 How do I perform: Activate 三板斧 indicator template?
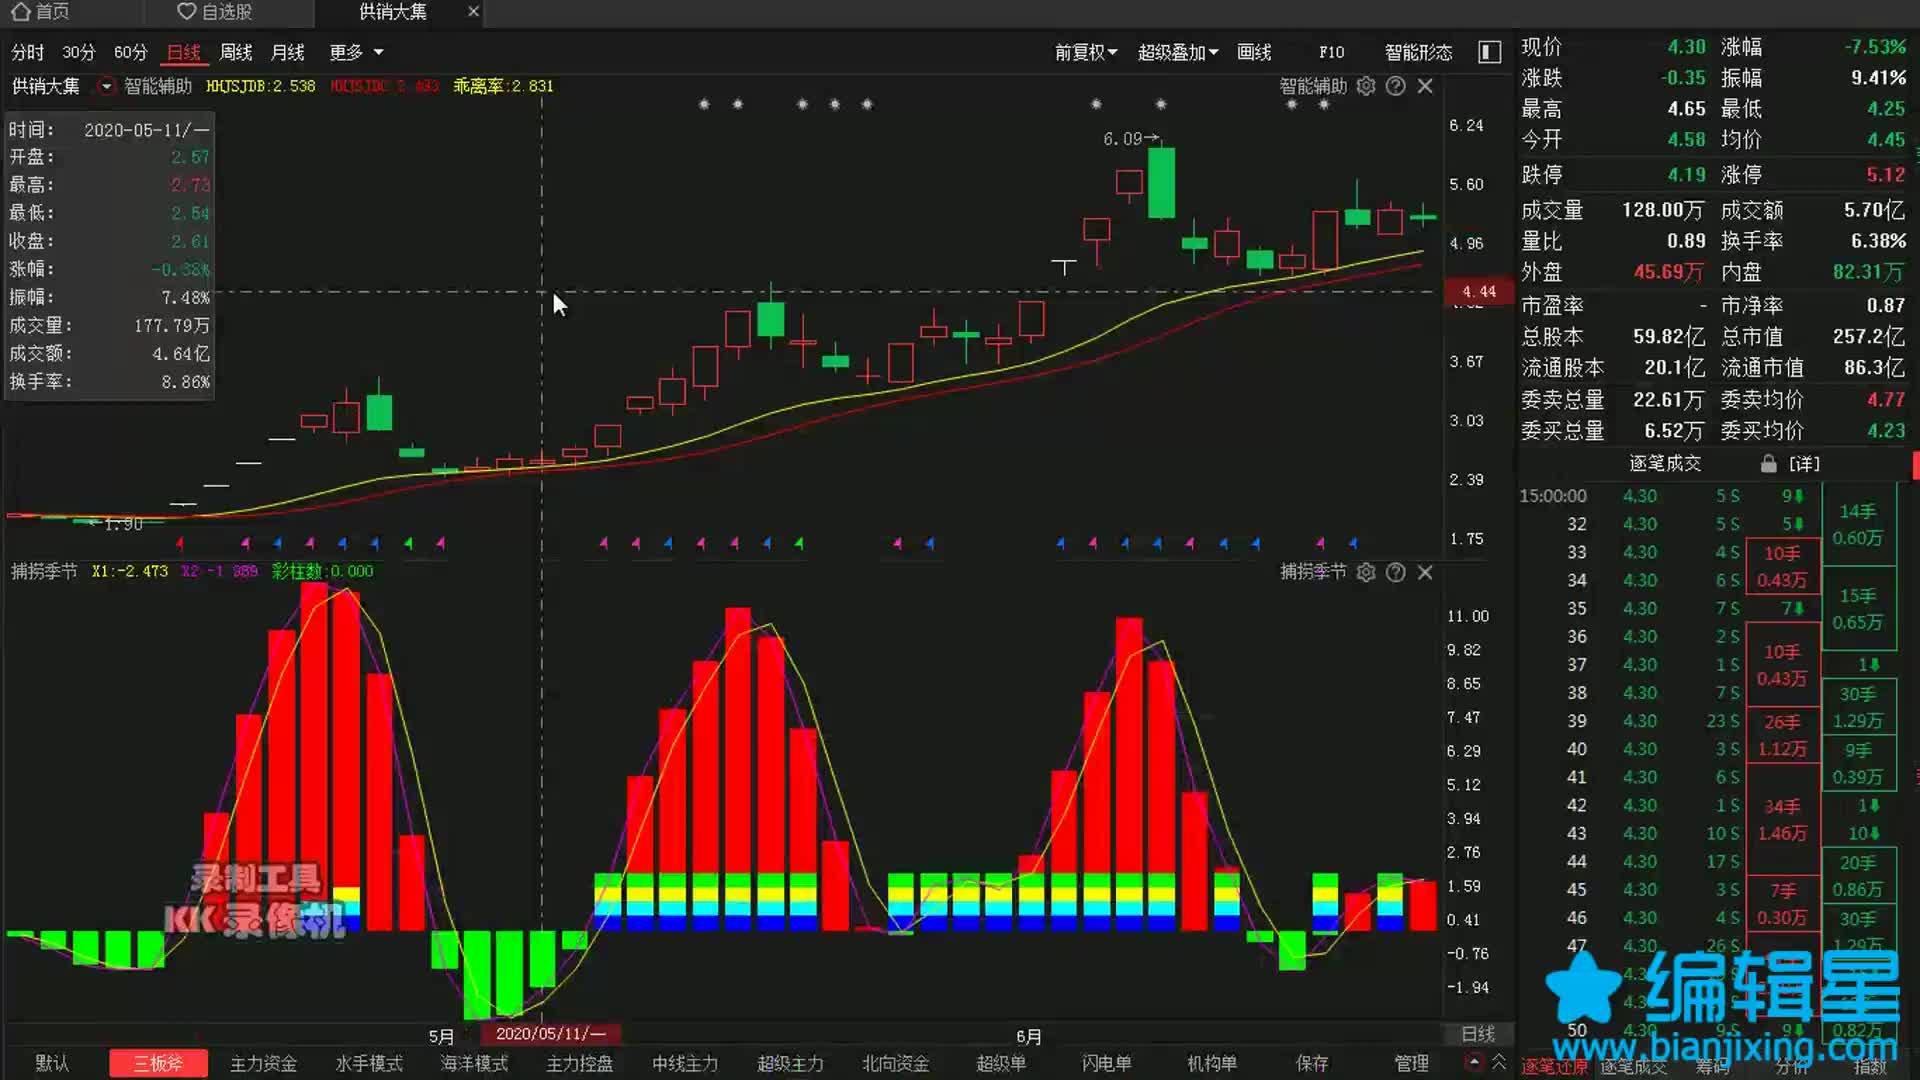(158, 1063)
